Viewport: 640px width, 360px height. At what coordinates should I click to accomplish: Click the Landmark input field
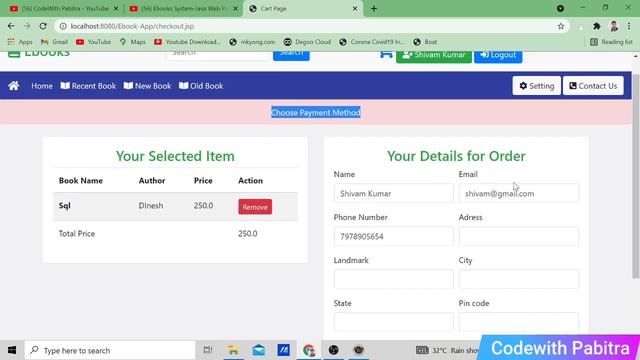tap(393, 279)
